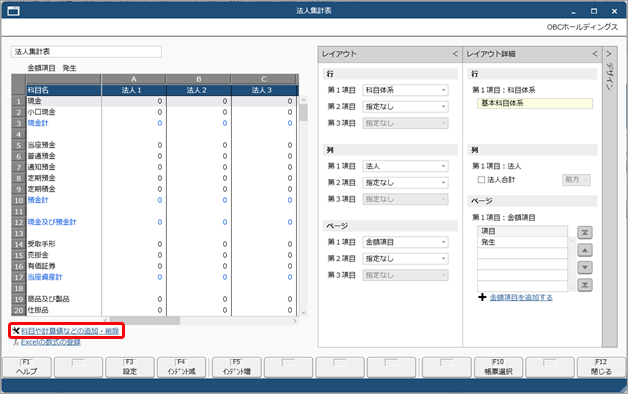Move selected amount item down

coord(585,267)
